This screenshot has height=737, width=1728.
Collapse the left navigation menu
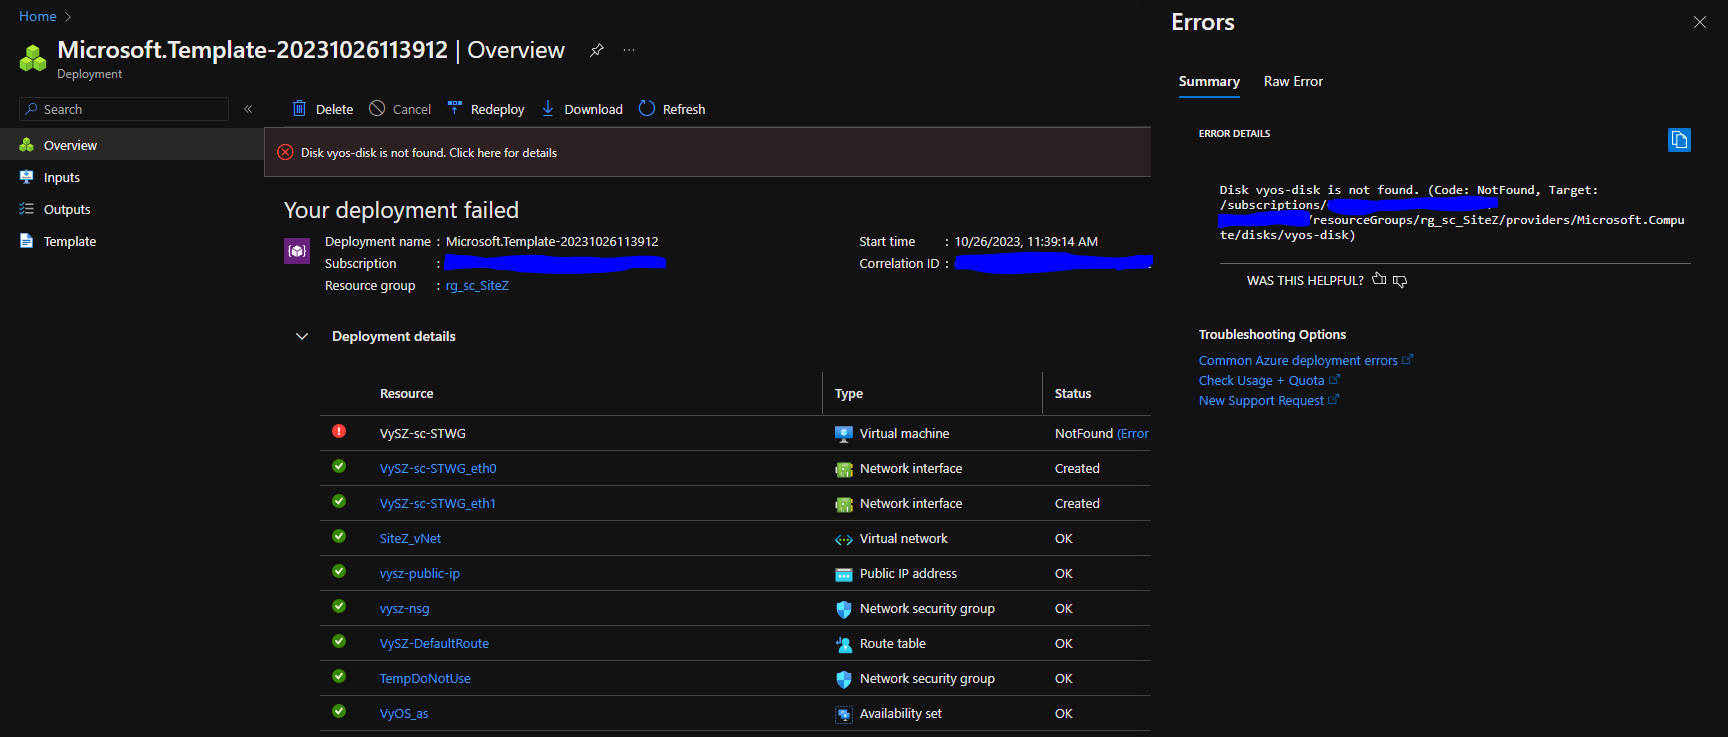point(248,109)
